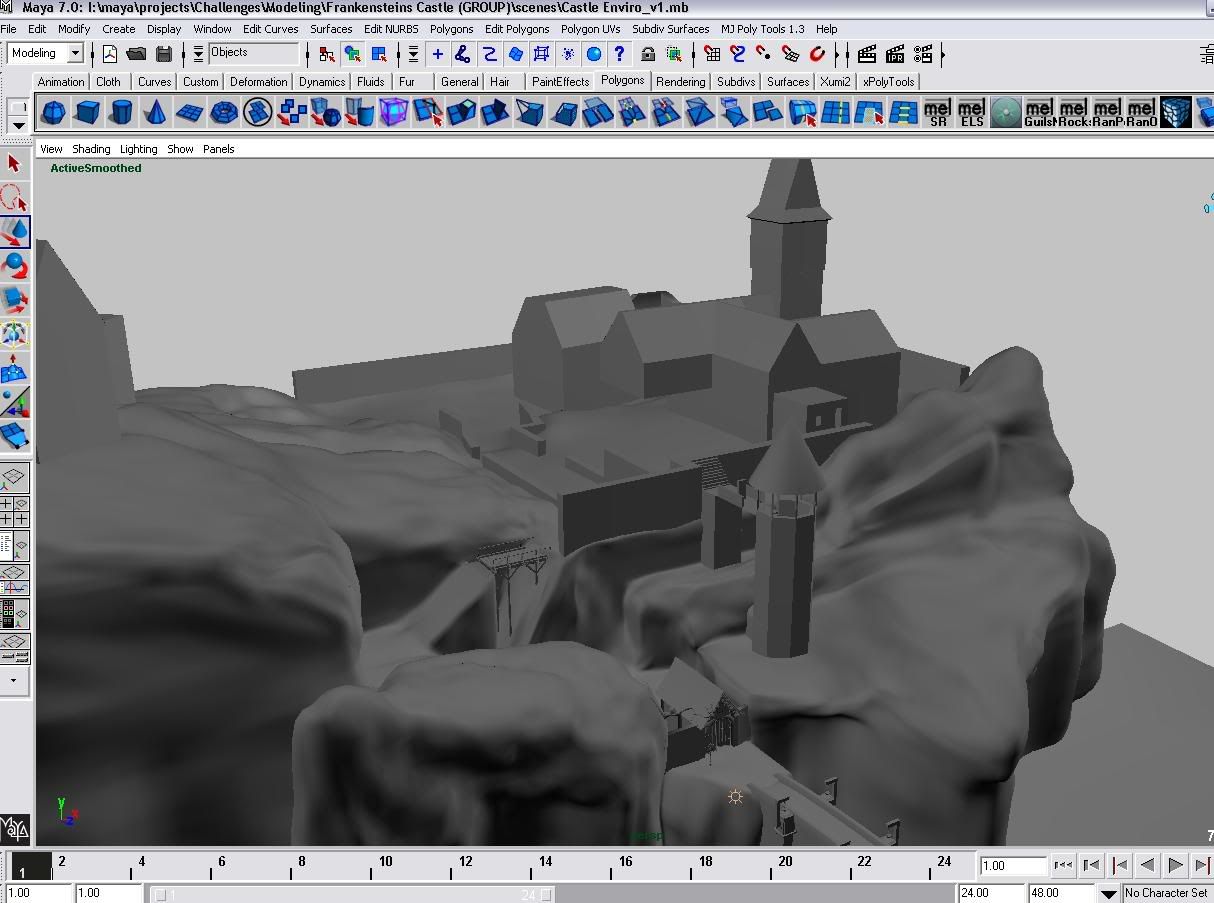Run the mel SR shelf script
The height and width of the screenshot is (903, 1214).
pyautogui.click(x=938, y=113)
